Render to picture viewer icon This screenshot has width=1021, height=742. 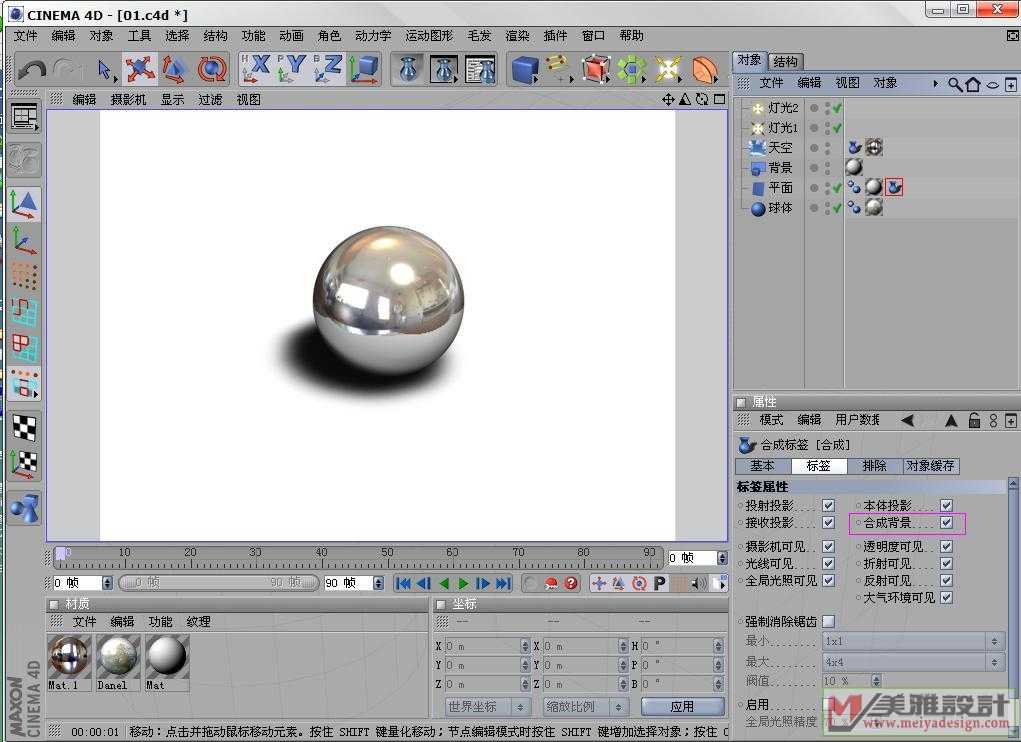[444, 70]
